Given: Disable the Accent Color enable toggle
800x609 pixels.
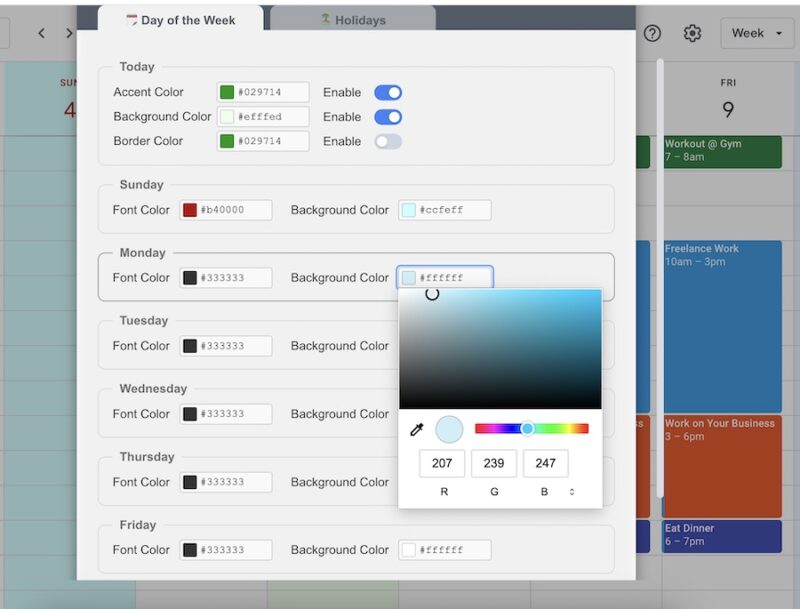Looking at the screenshot, I should point(386,91).
